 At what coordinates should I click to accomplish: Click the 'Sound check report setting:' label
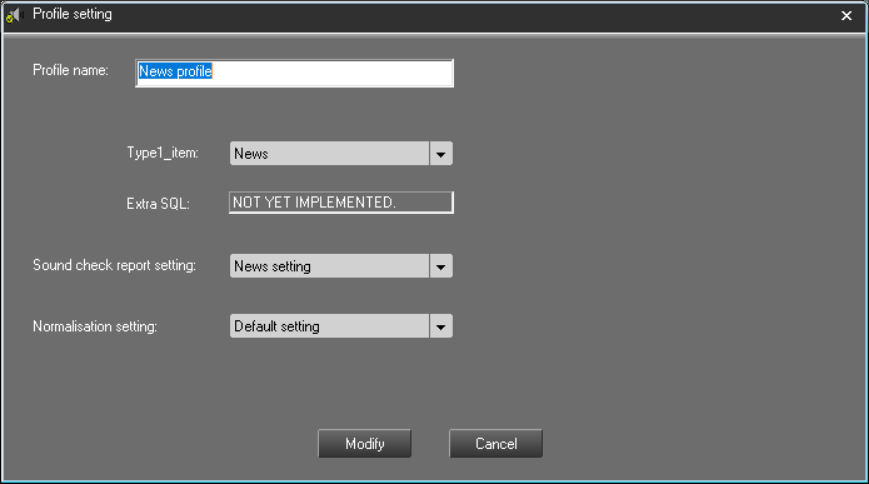[114, 266]
